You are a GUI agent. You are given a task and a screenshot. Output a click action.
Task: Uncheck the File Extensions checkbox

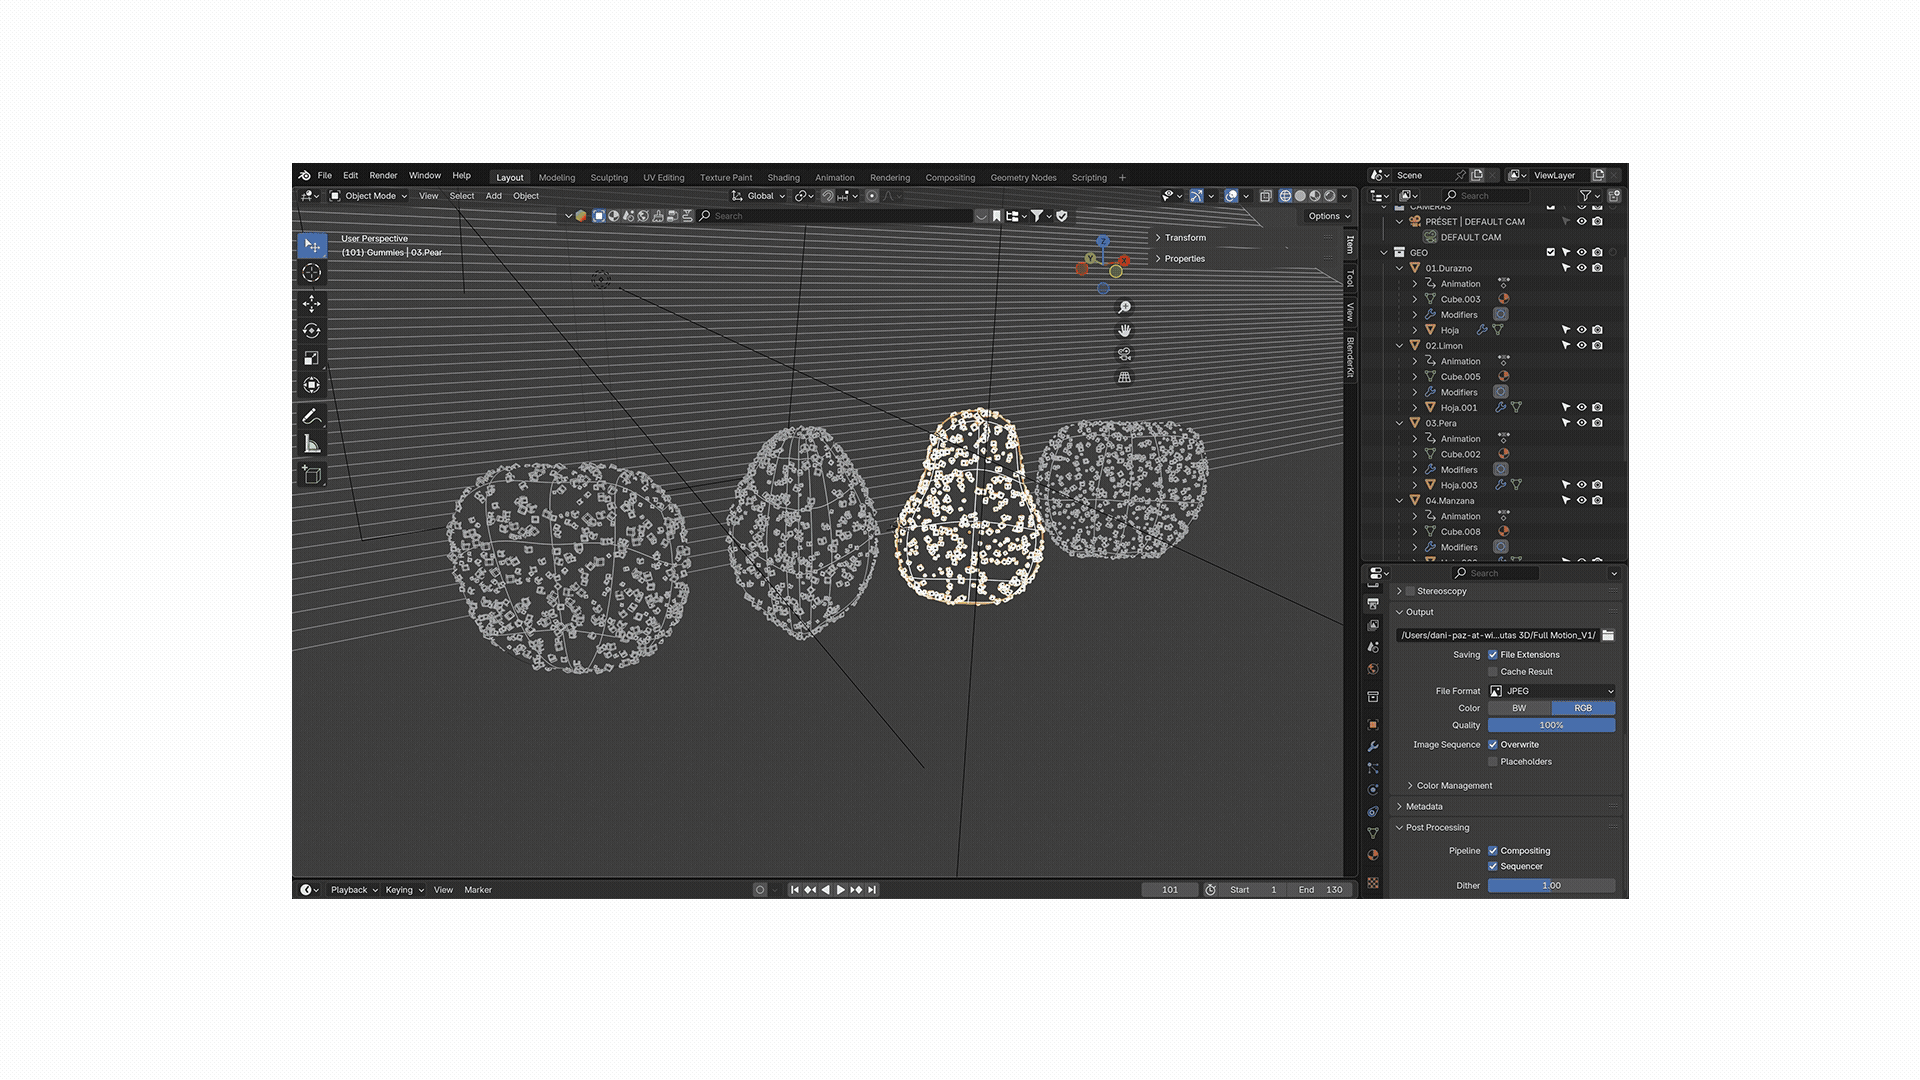pos(1493,655)
